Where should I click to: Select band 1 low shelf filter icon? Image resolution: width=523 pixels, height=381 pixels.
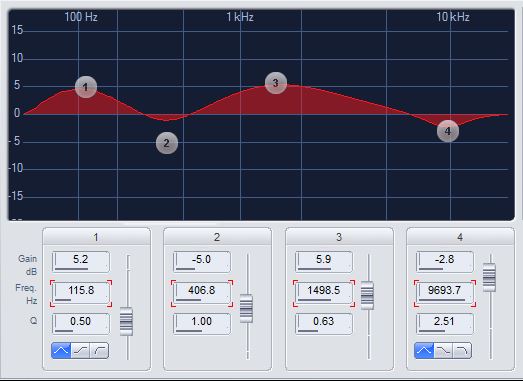tap(80, 350)
